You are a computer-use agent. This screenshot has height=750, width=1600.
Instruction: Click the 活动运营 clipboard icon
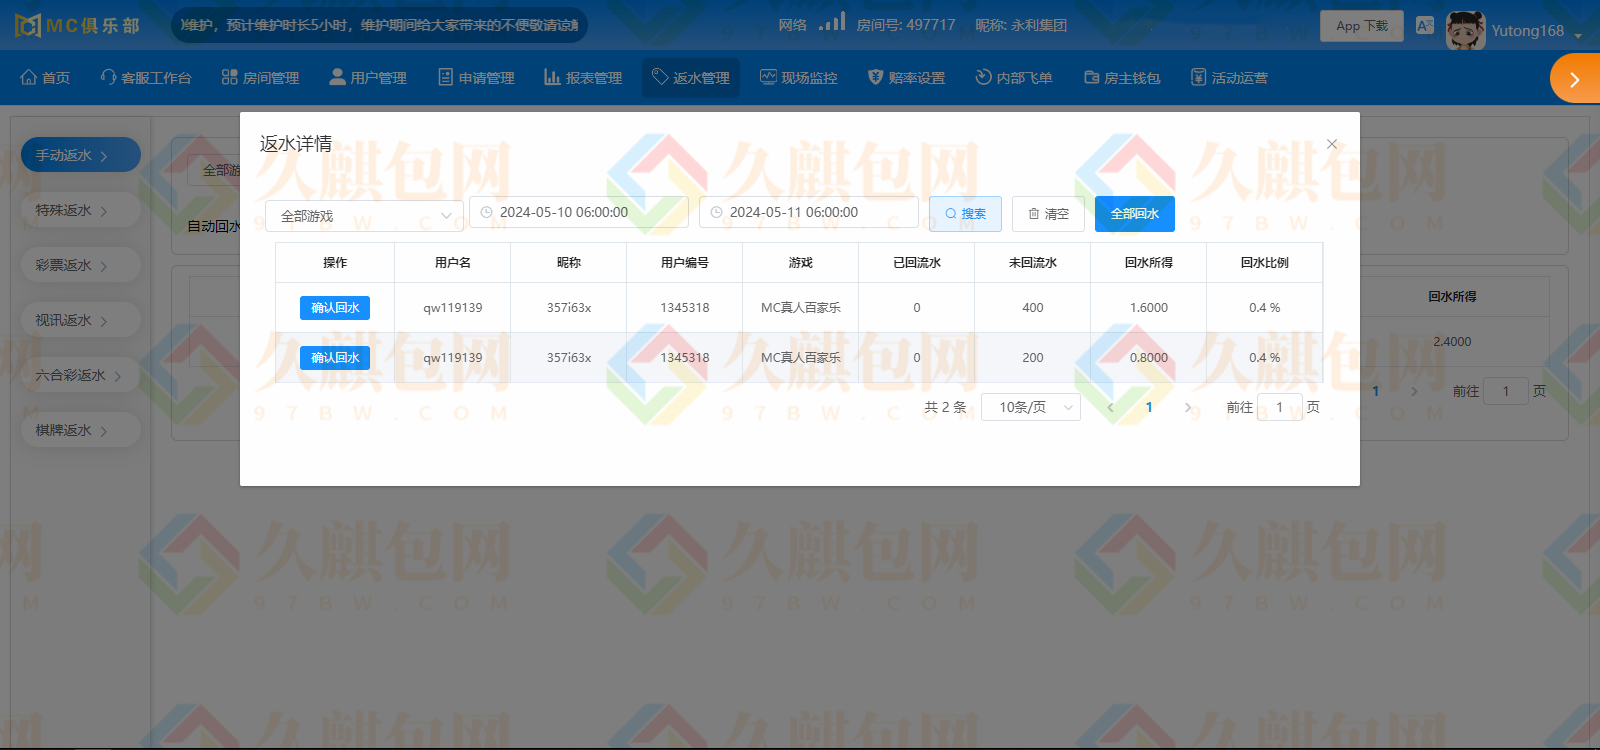tap(1198, 77)
